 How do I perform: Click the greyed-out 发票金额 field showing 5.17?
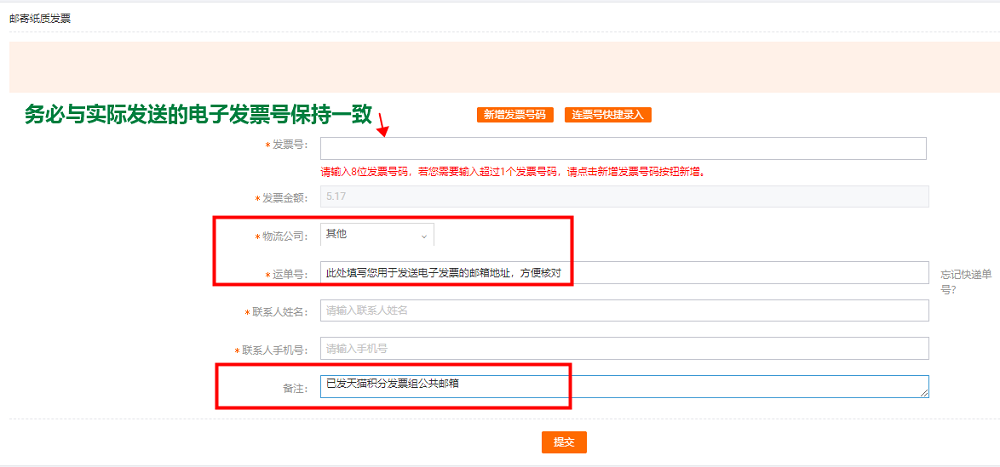[622, 197]
